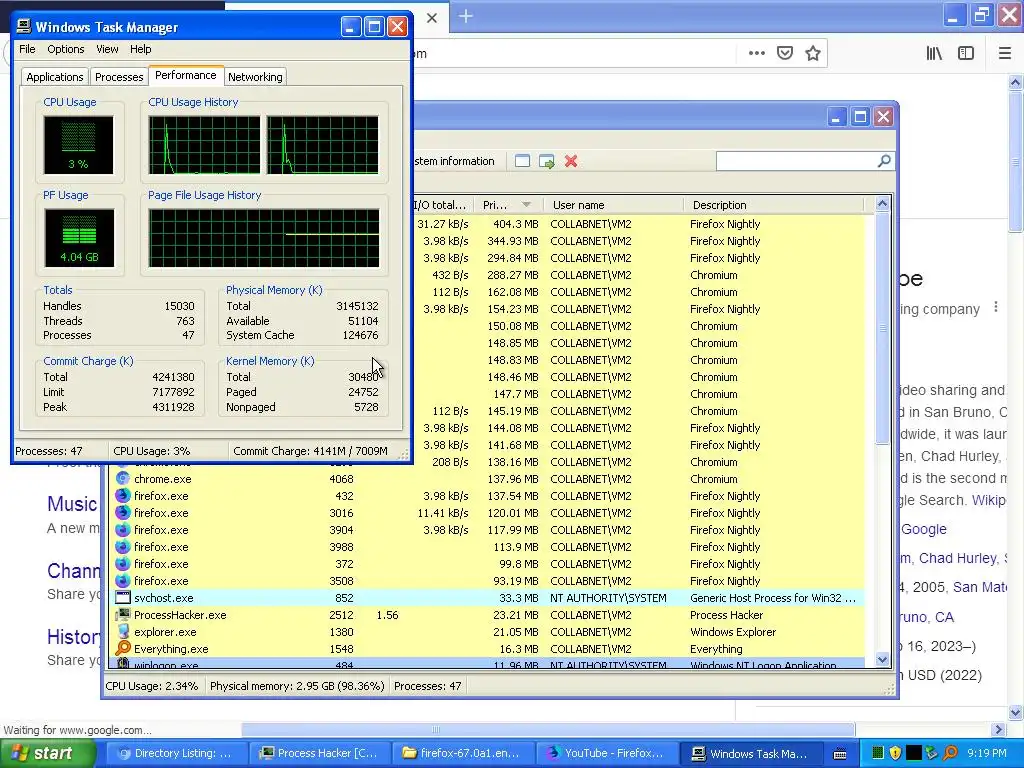Open Firefox Library icon
This screenshot has height=768, width=1024.
pyautogui.click(x=934, y=53)
